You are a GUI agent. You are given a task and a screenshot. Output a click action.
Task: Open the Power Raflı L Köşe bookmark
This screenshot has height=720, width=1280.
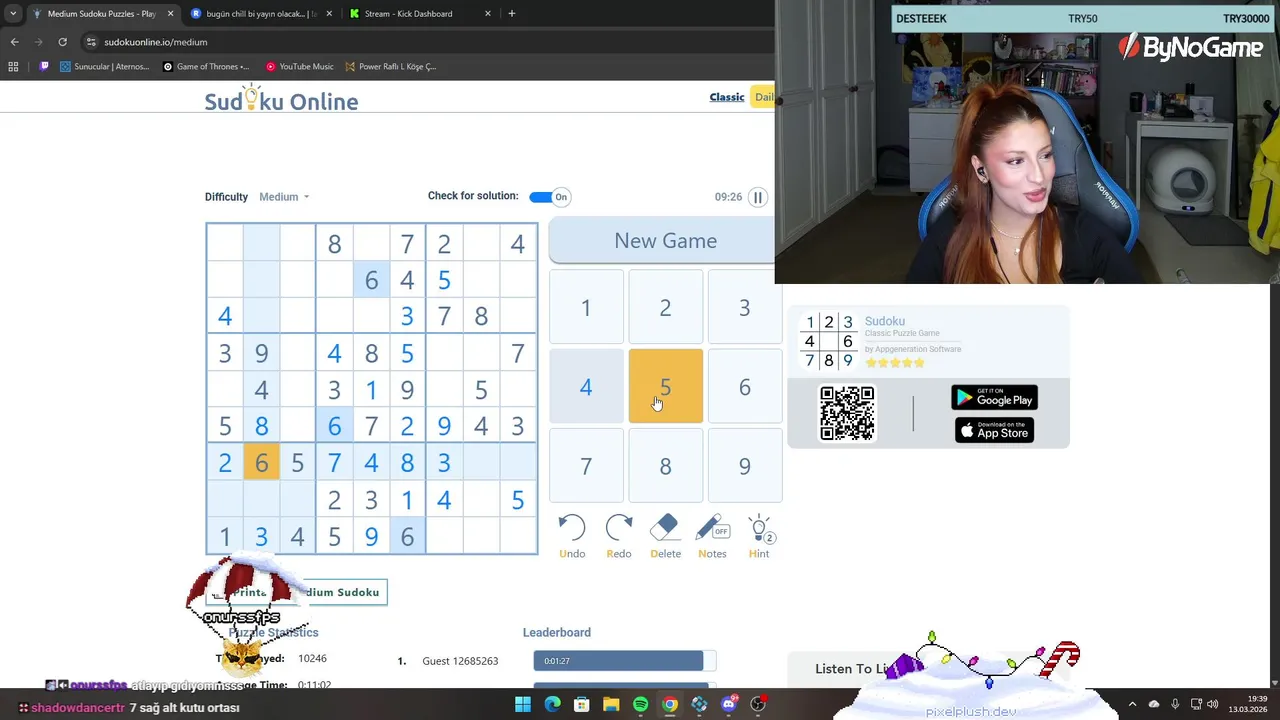pos(390,67)
